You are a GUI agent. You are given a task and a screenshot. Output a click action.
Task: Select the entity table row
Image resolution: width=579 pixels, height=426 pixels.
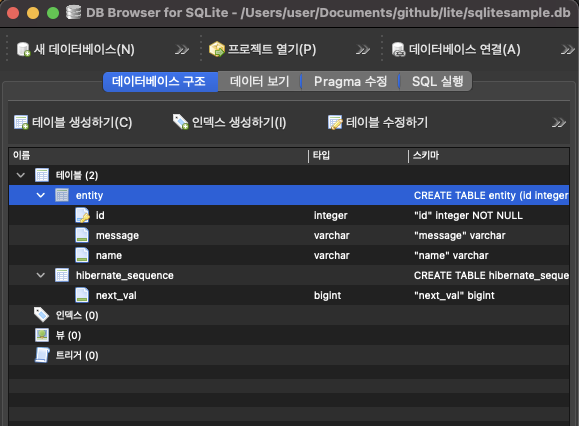point(289,195)
